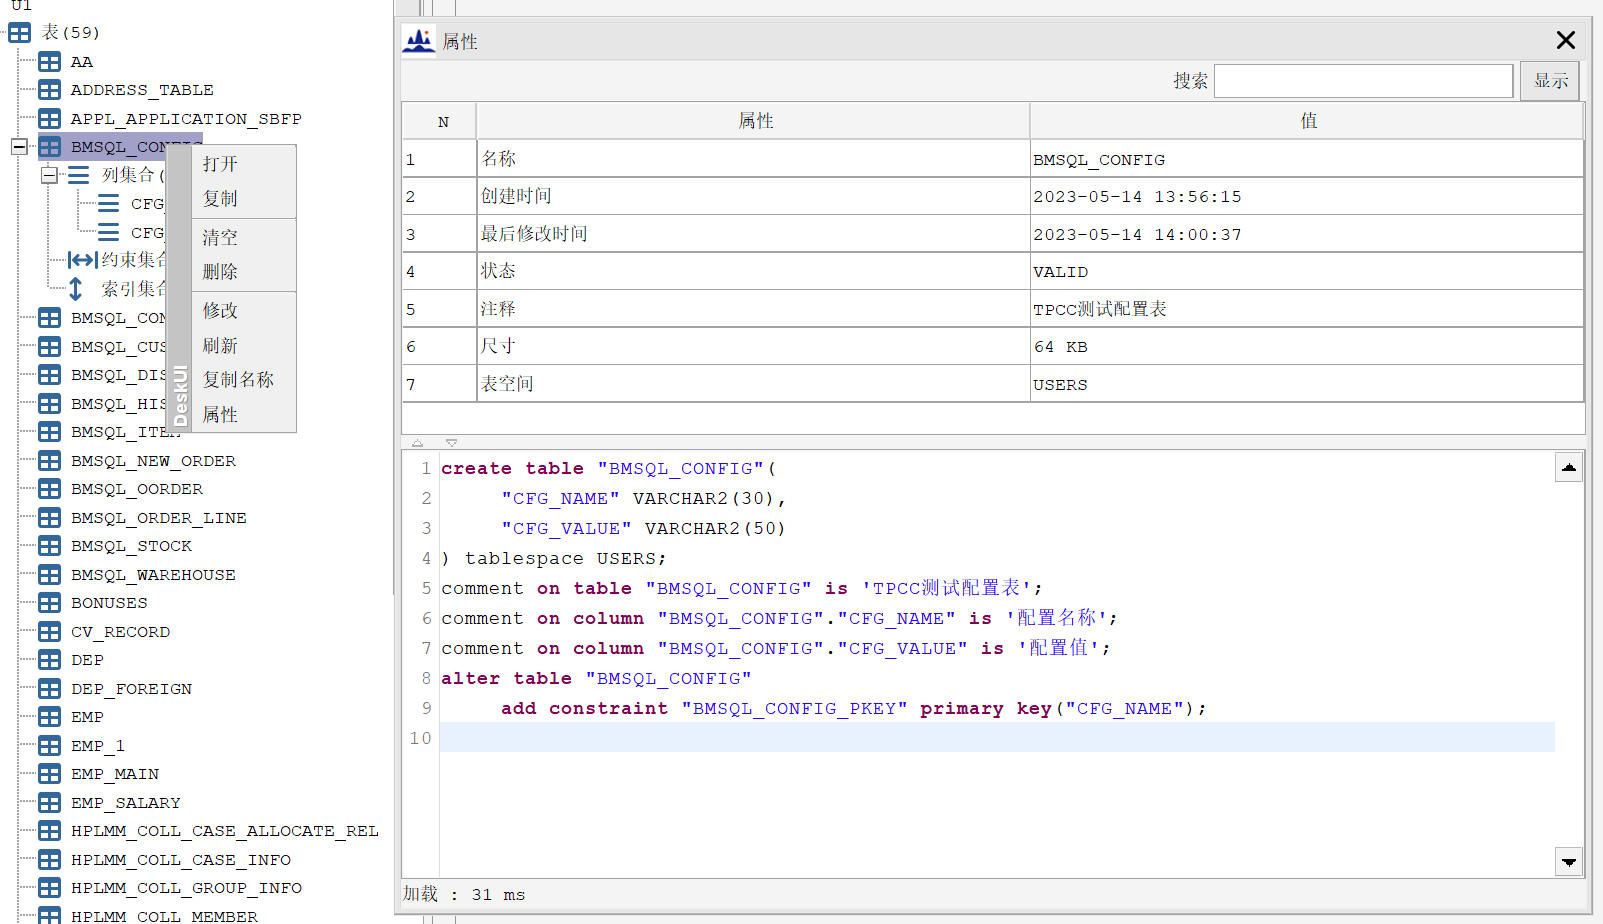
Task: Select the column set list icon
Action: pos(78,175)
